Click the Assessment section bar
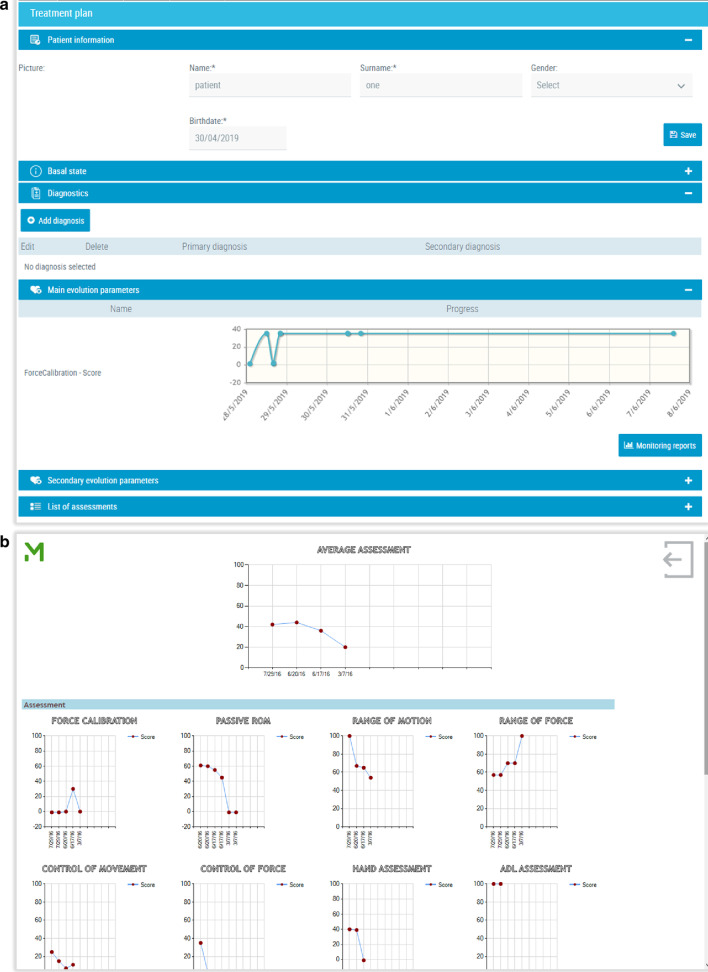 (x=318, y=705)
